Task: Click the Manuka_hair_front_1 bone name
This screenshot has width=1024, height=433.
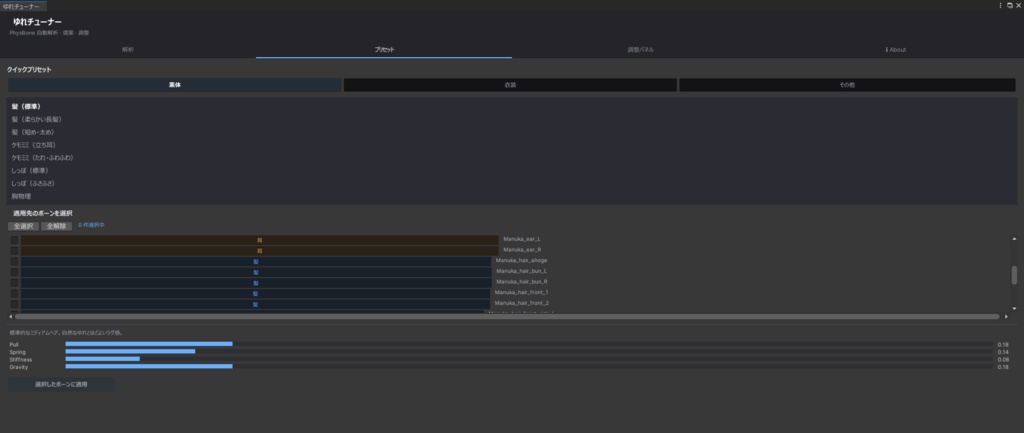Action: [521, 293]
